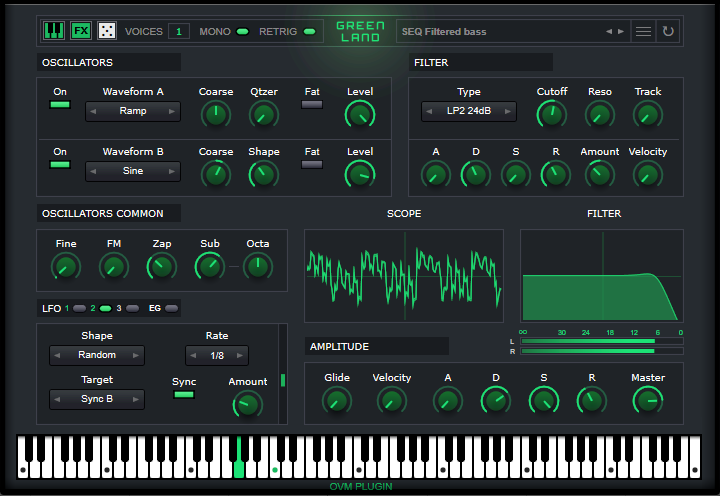Click the reload preset arrow icon

pyautogui.click(x=668, y=31)
